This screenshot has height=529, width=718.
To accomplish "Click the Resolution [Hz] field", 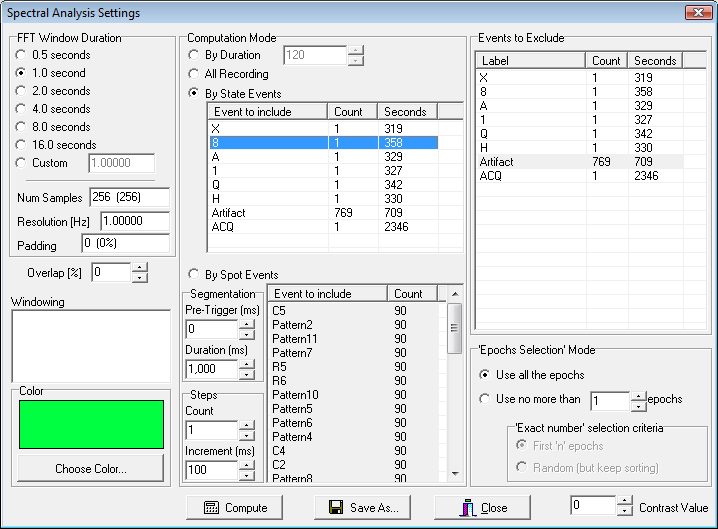I will coord(135,221).
